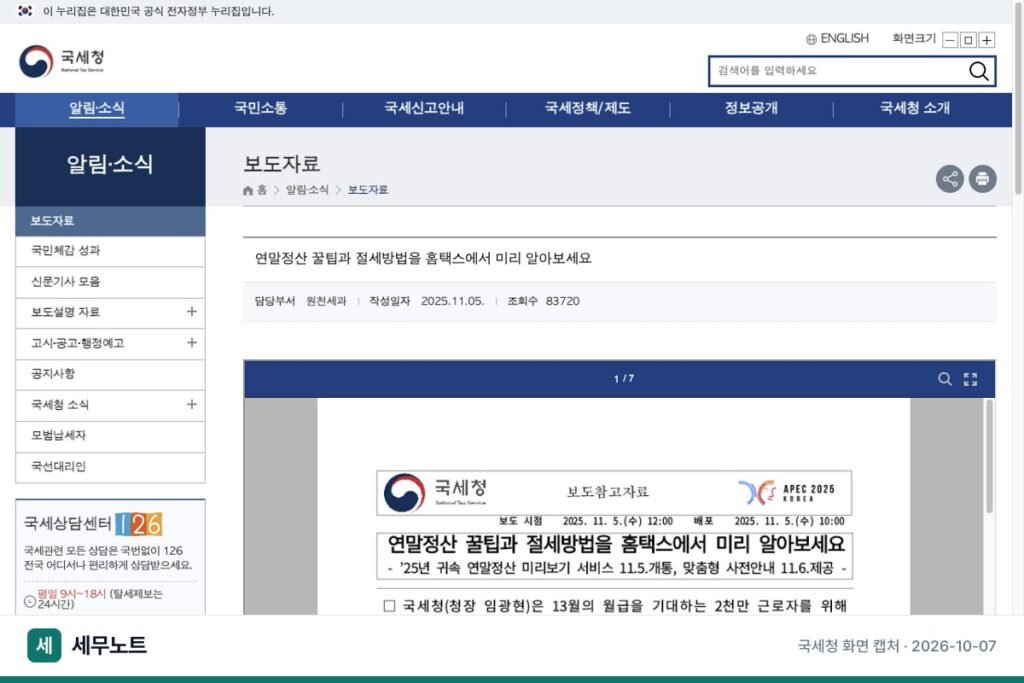The width and height of the screenshot is (1024, 683).
Task: Click the document viewer vertical scrollbar
Action: pyautogui.click(x=989, y=457)
